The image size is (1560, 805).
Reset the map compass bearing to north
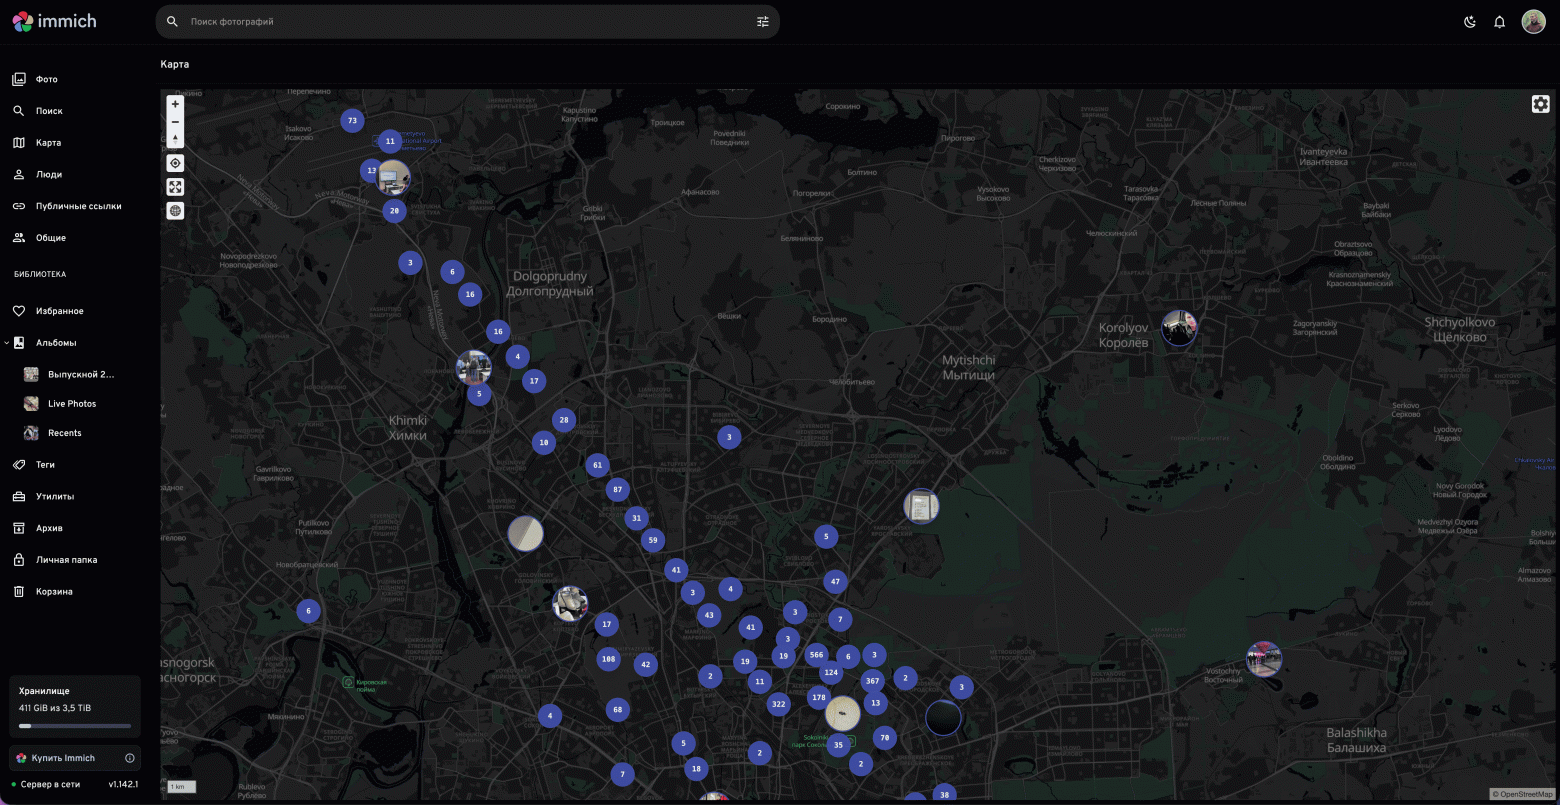pyautogui.click(x=176, y=140)
